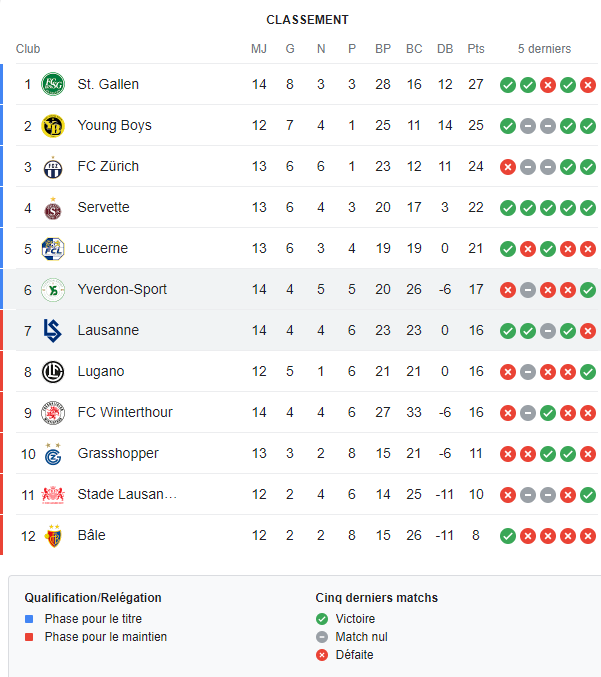The width and height of the screenshot is (601, 677).
Task: Click the St. Gallen club crest
Action: coord(52,85)
